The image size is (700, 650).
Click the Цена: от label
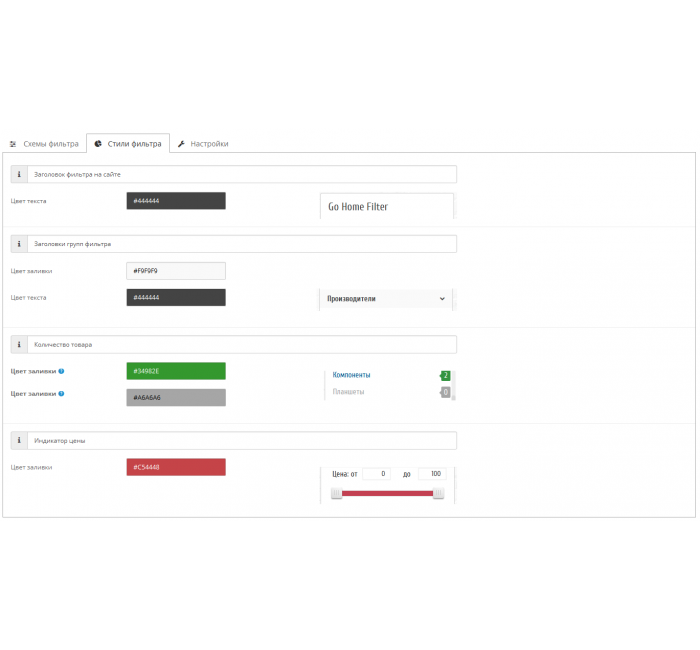tap(345, 474)
